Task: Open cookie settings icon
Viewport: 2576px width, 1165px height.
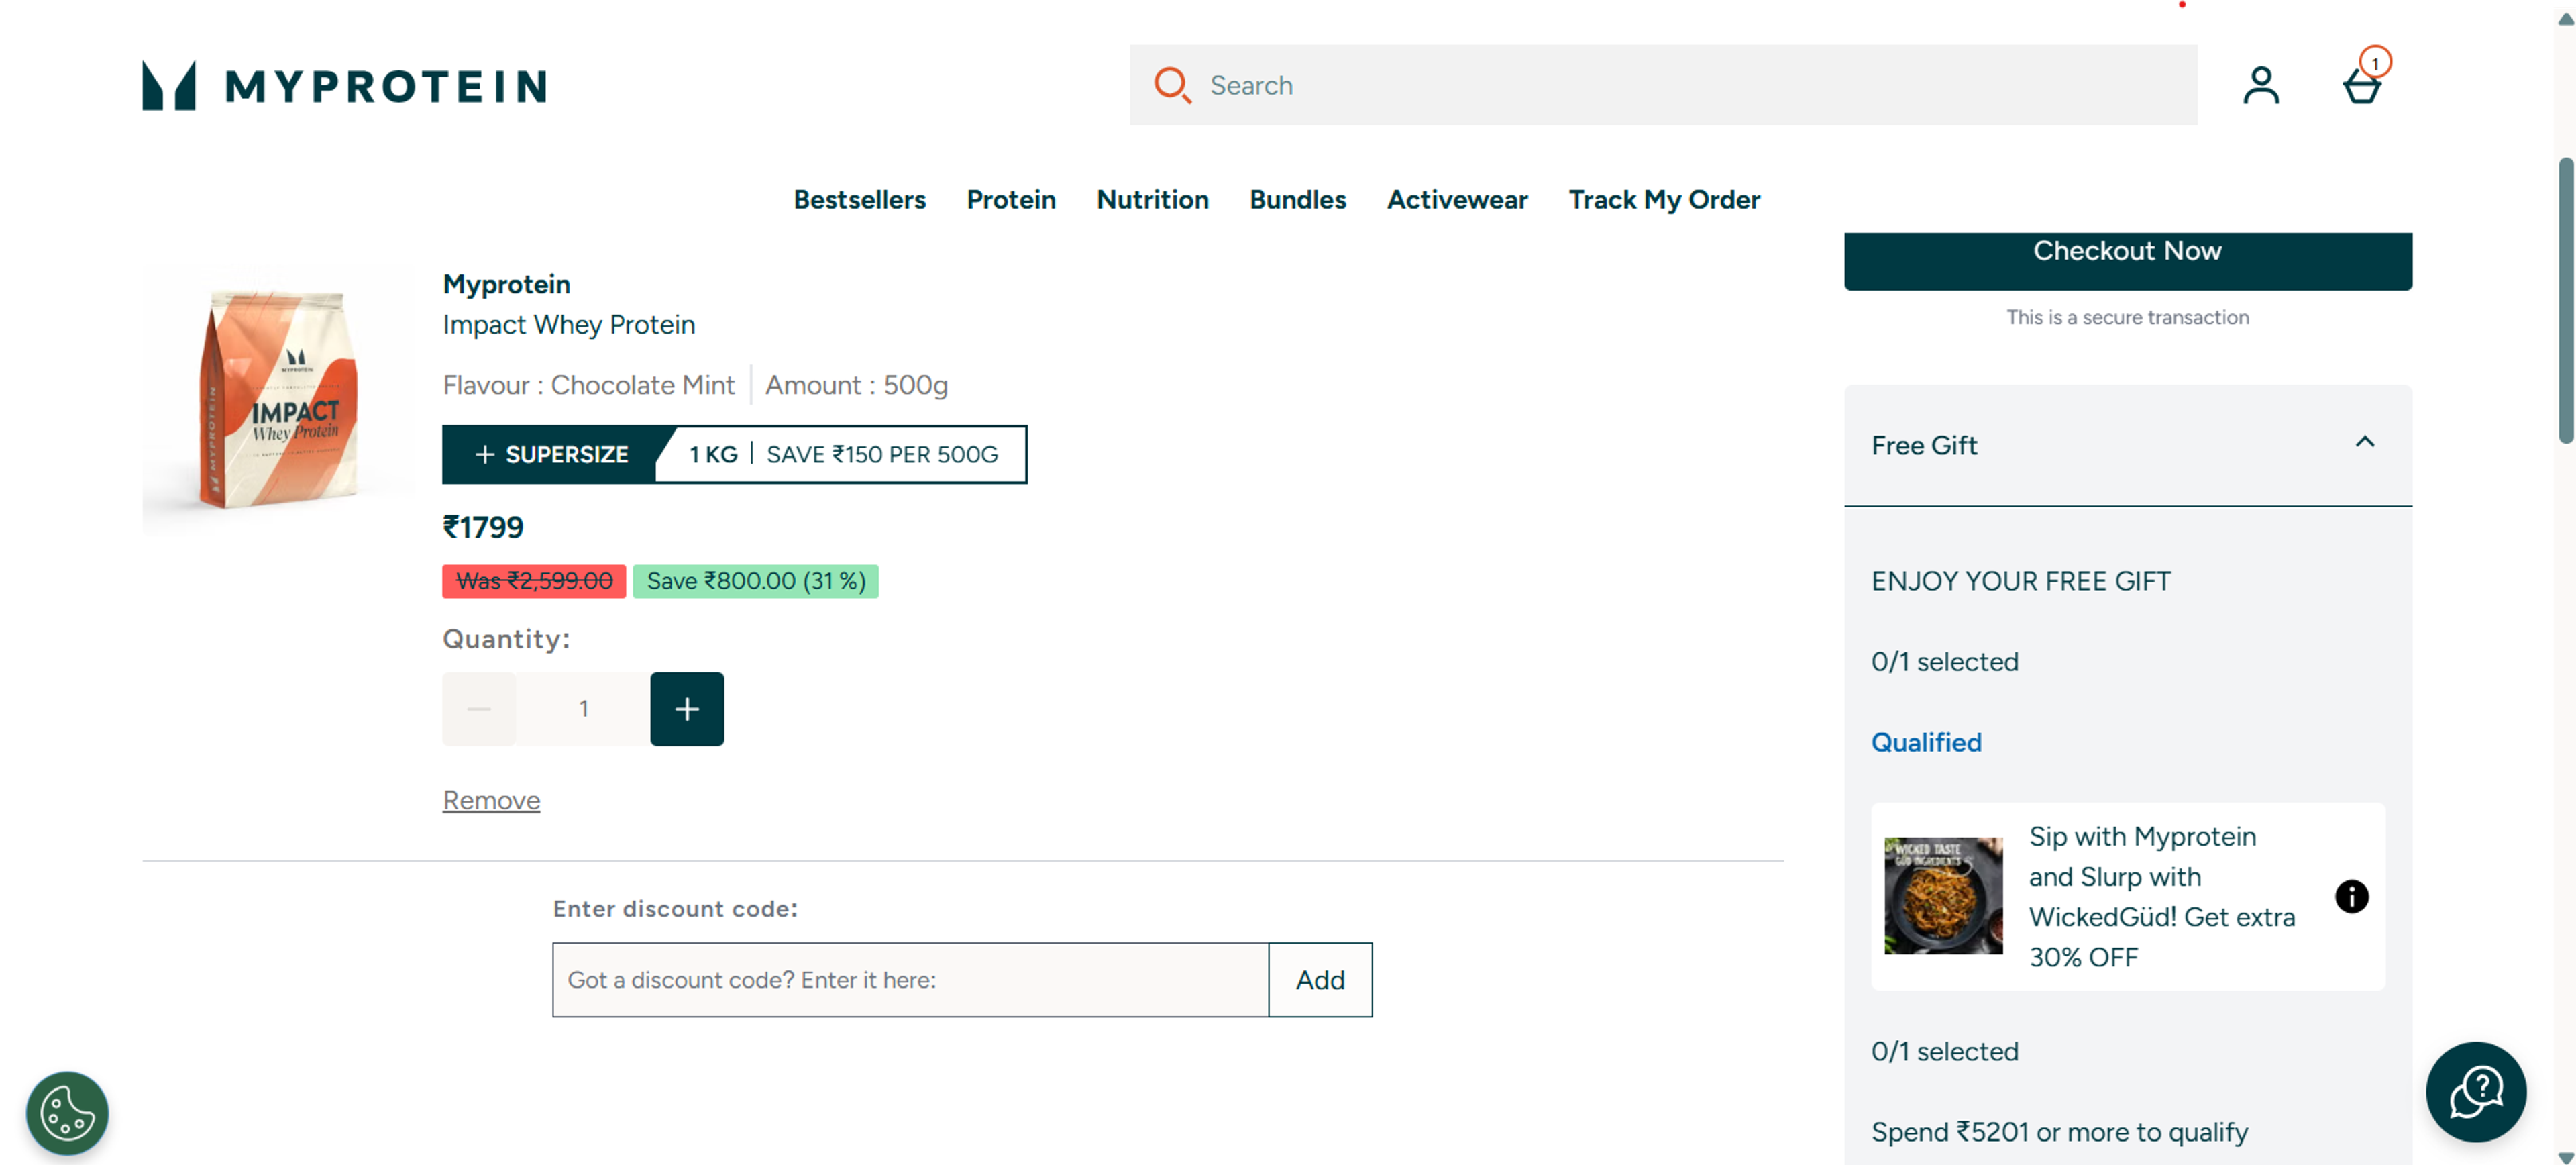Action: 67,1112
